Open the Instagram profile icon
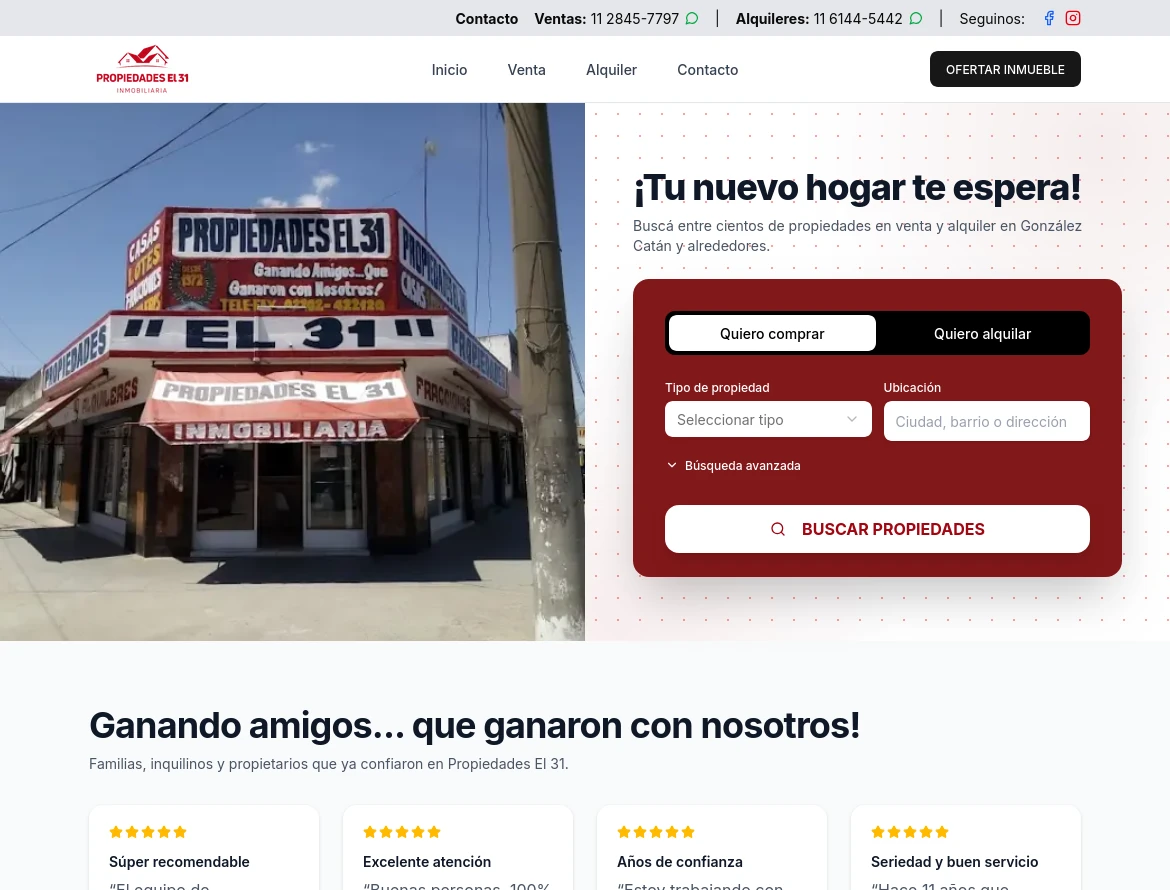The image size is (1170, 890). [1072, 19]
